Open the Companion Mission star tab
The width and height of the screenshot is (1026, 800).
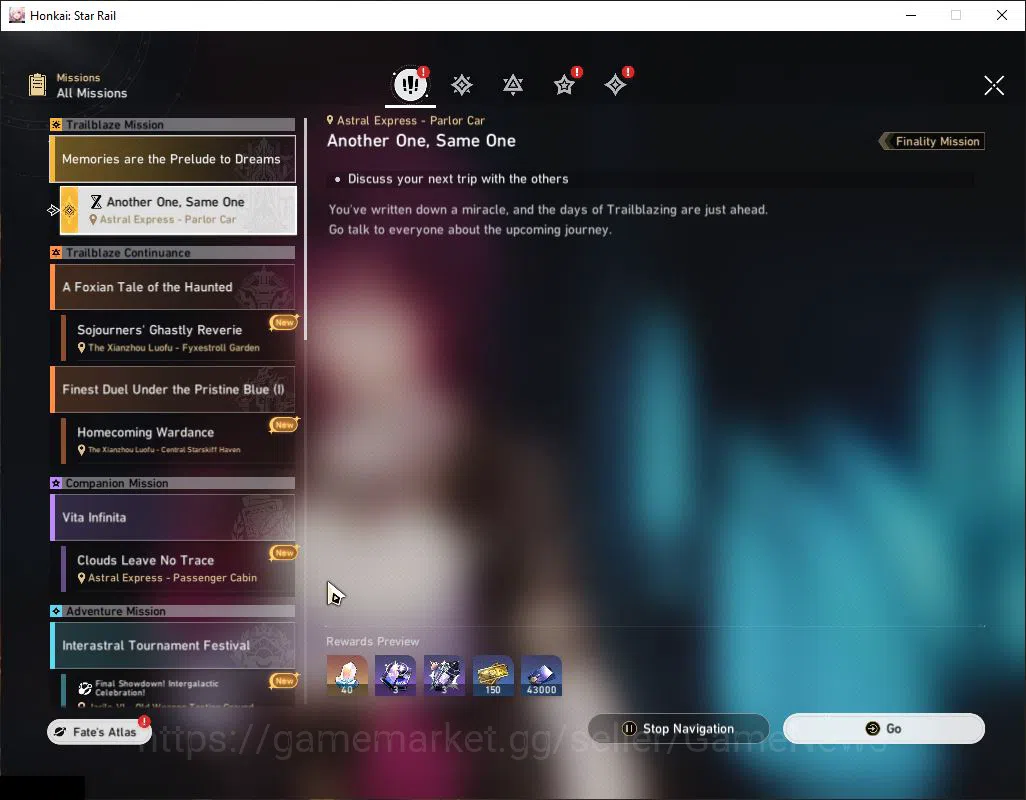click(564, 85)
